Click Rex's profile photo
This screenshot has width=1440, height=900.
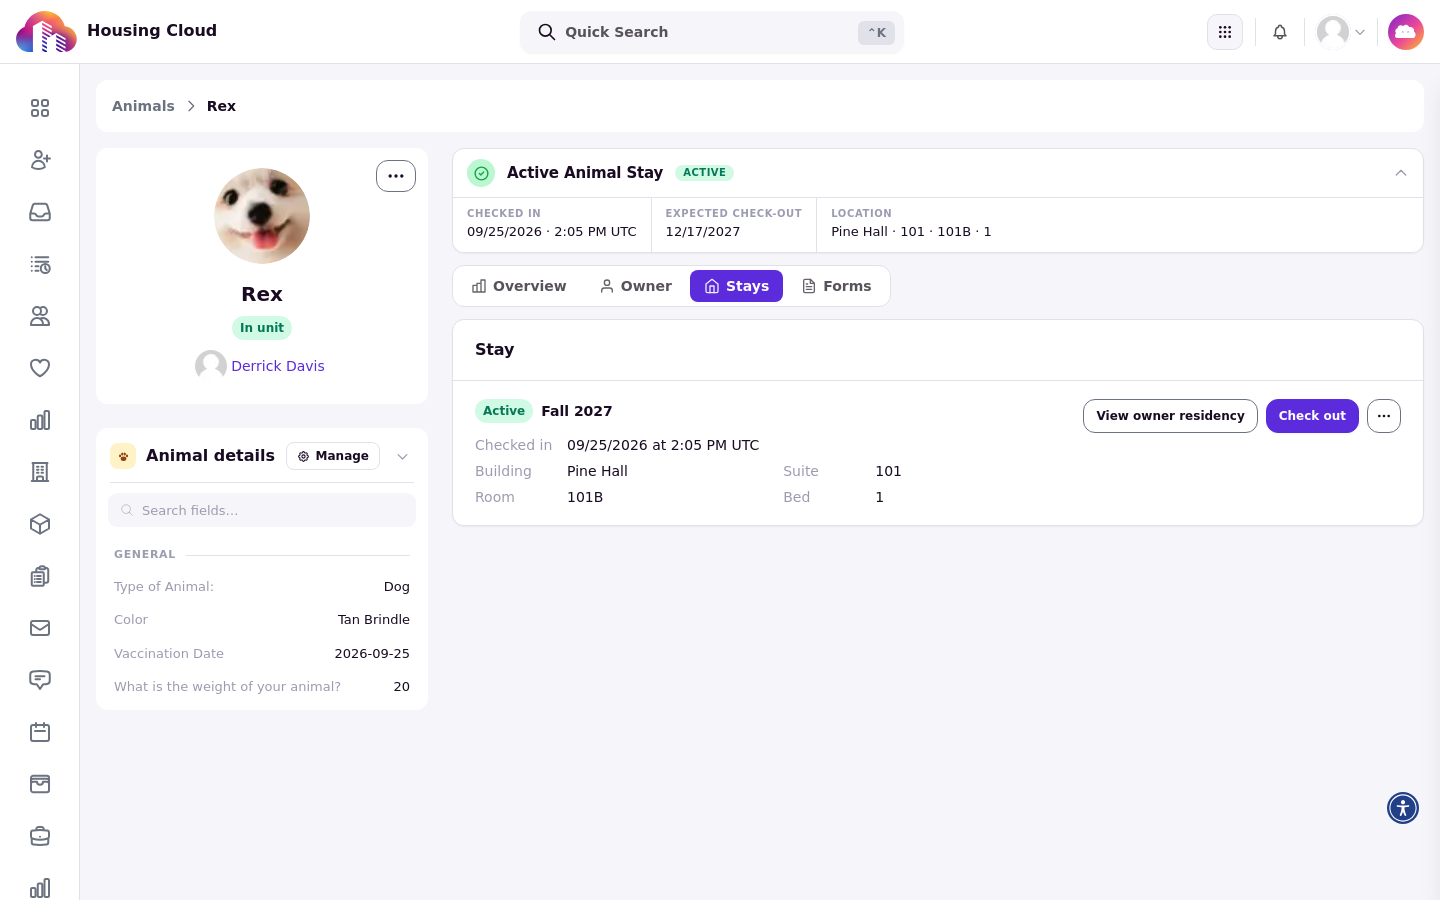coord(262,216)
